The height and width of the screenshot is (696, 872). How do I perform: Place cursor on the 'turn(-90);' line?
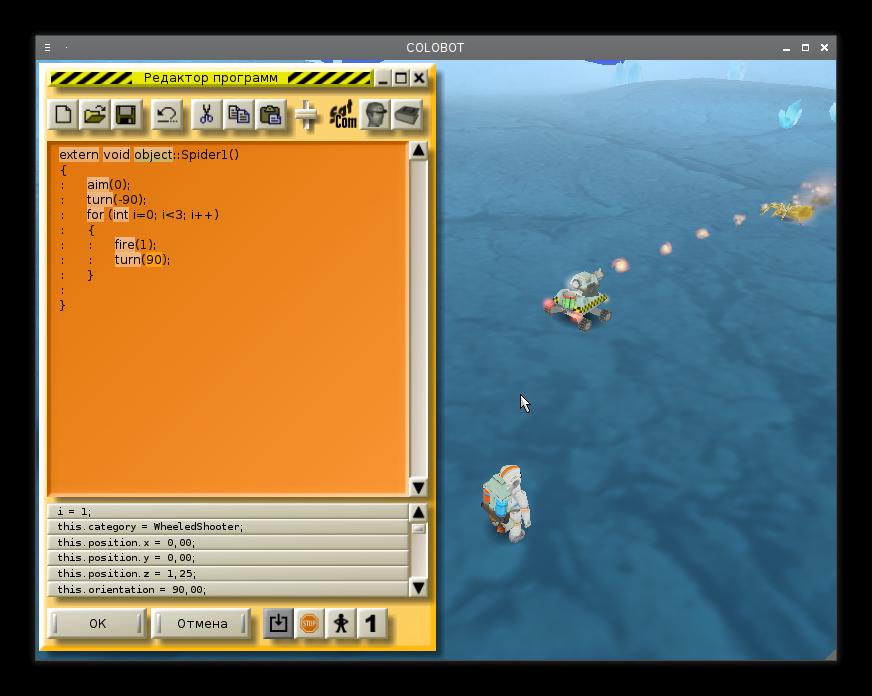116,200
